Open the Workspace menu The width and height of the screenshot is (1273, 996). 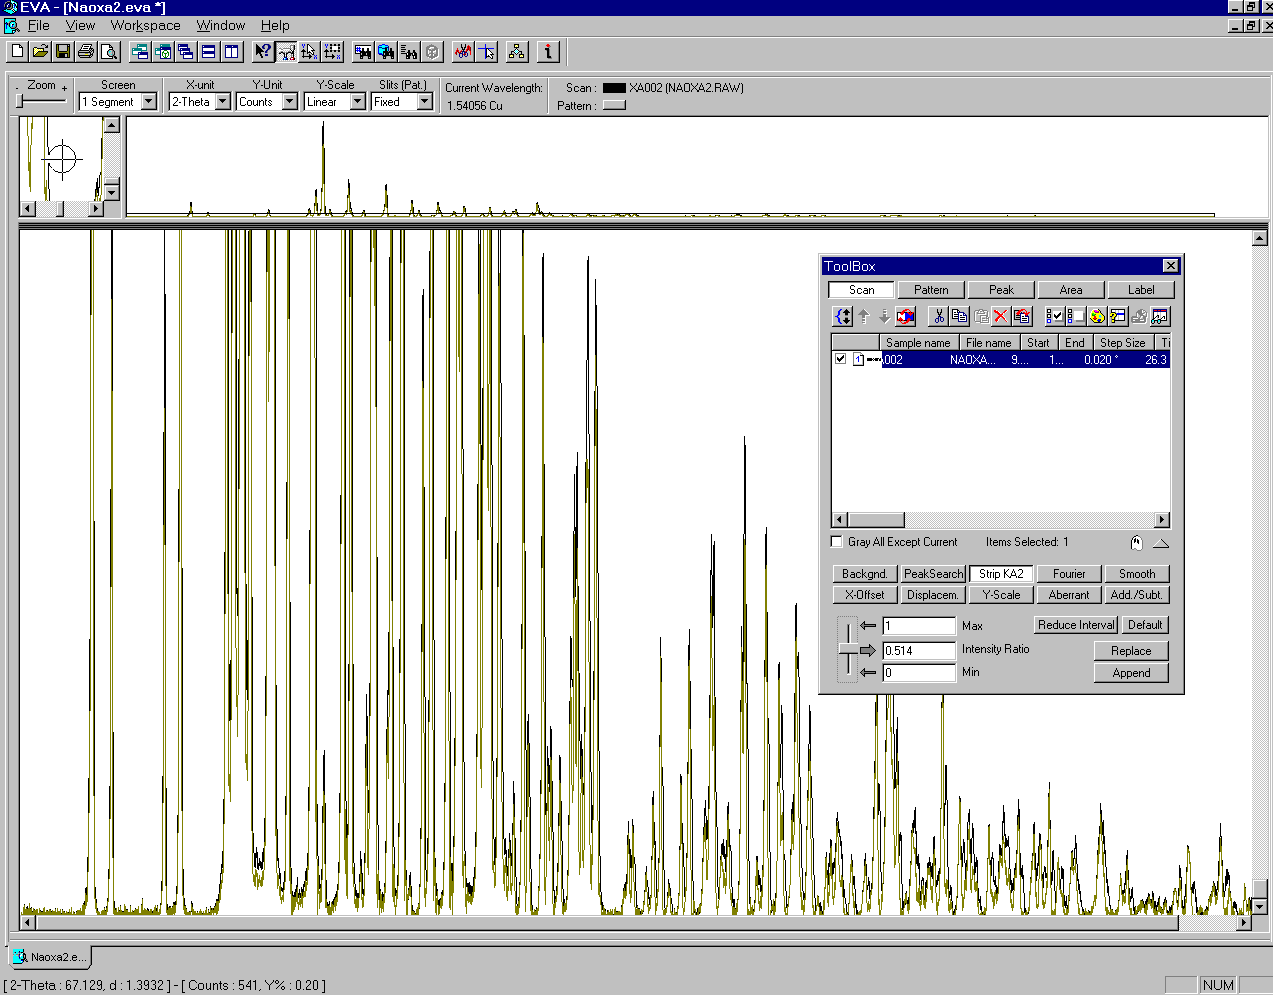(145, 26)
